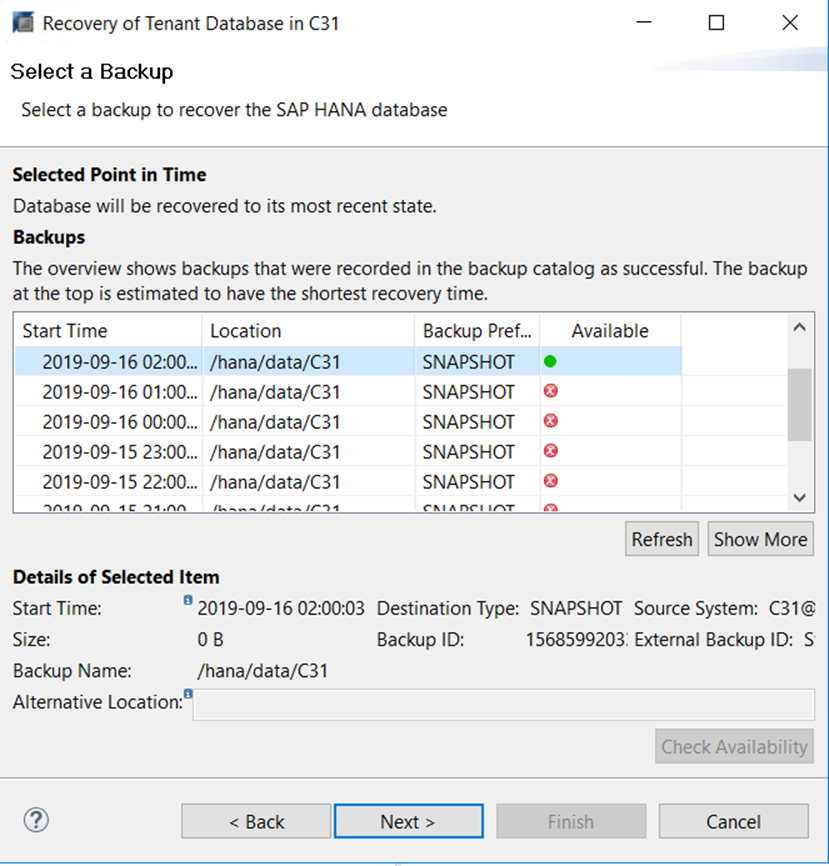The width and height of the screenshot is (829, 866).
Task: Click the SNAPSHOT prefix in the 22:00 row
Action: click(x=468, y=482)
